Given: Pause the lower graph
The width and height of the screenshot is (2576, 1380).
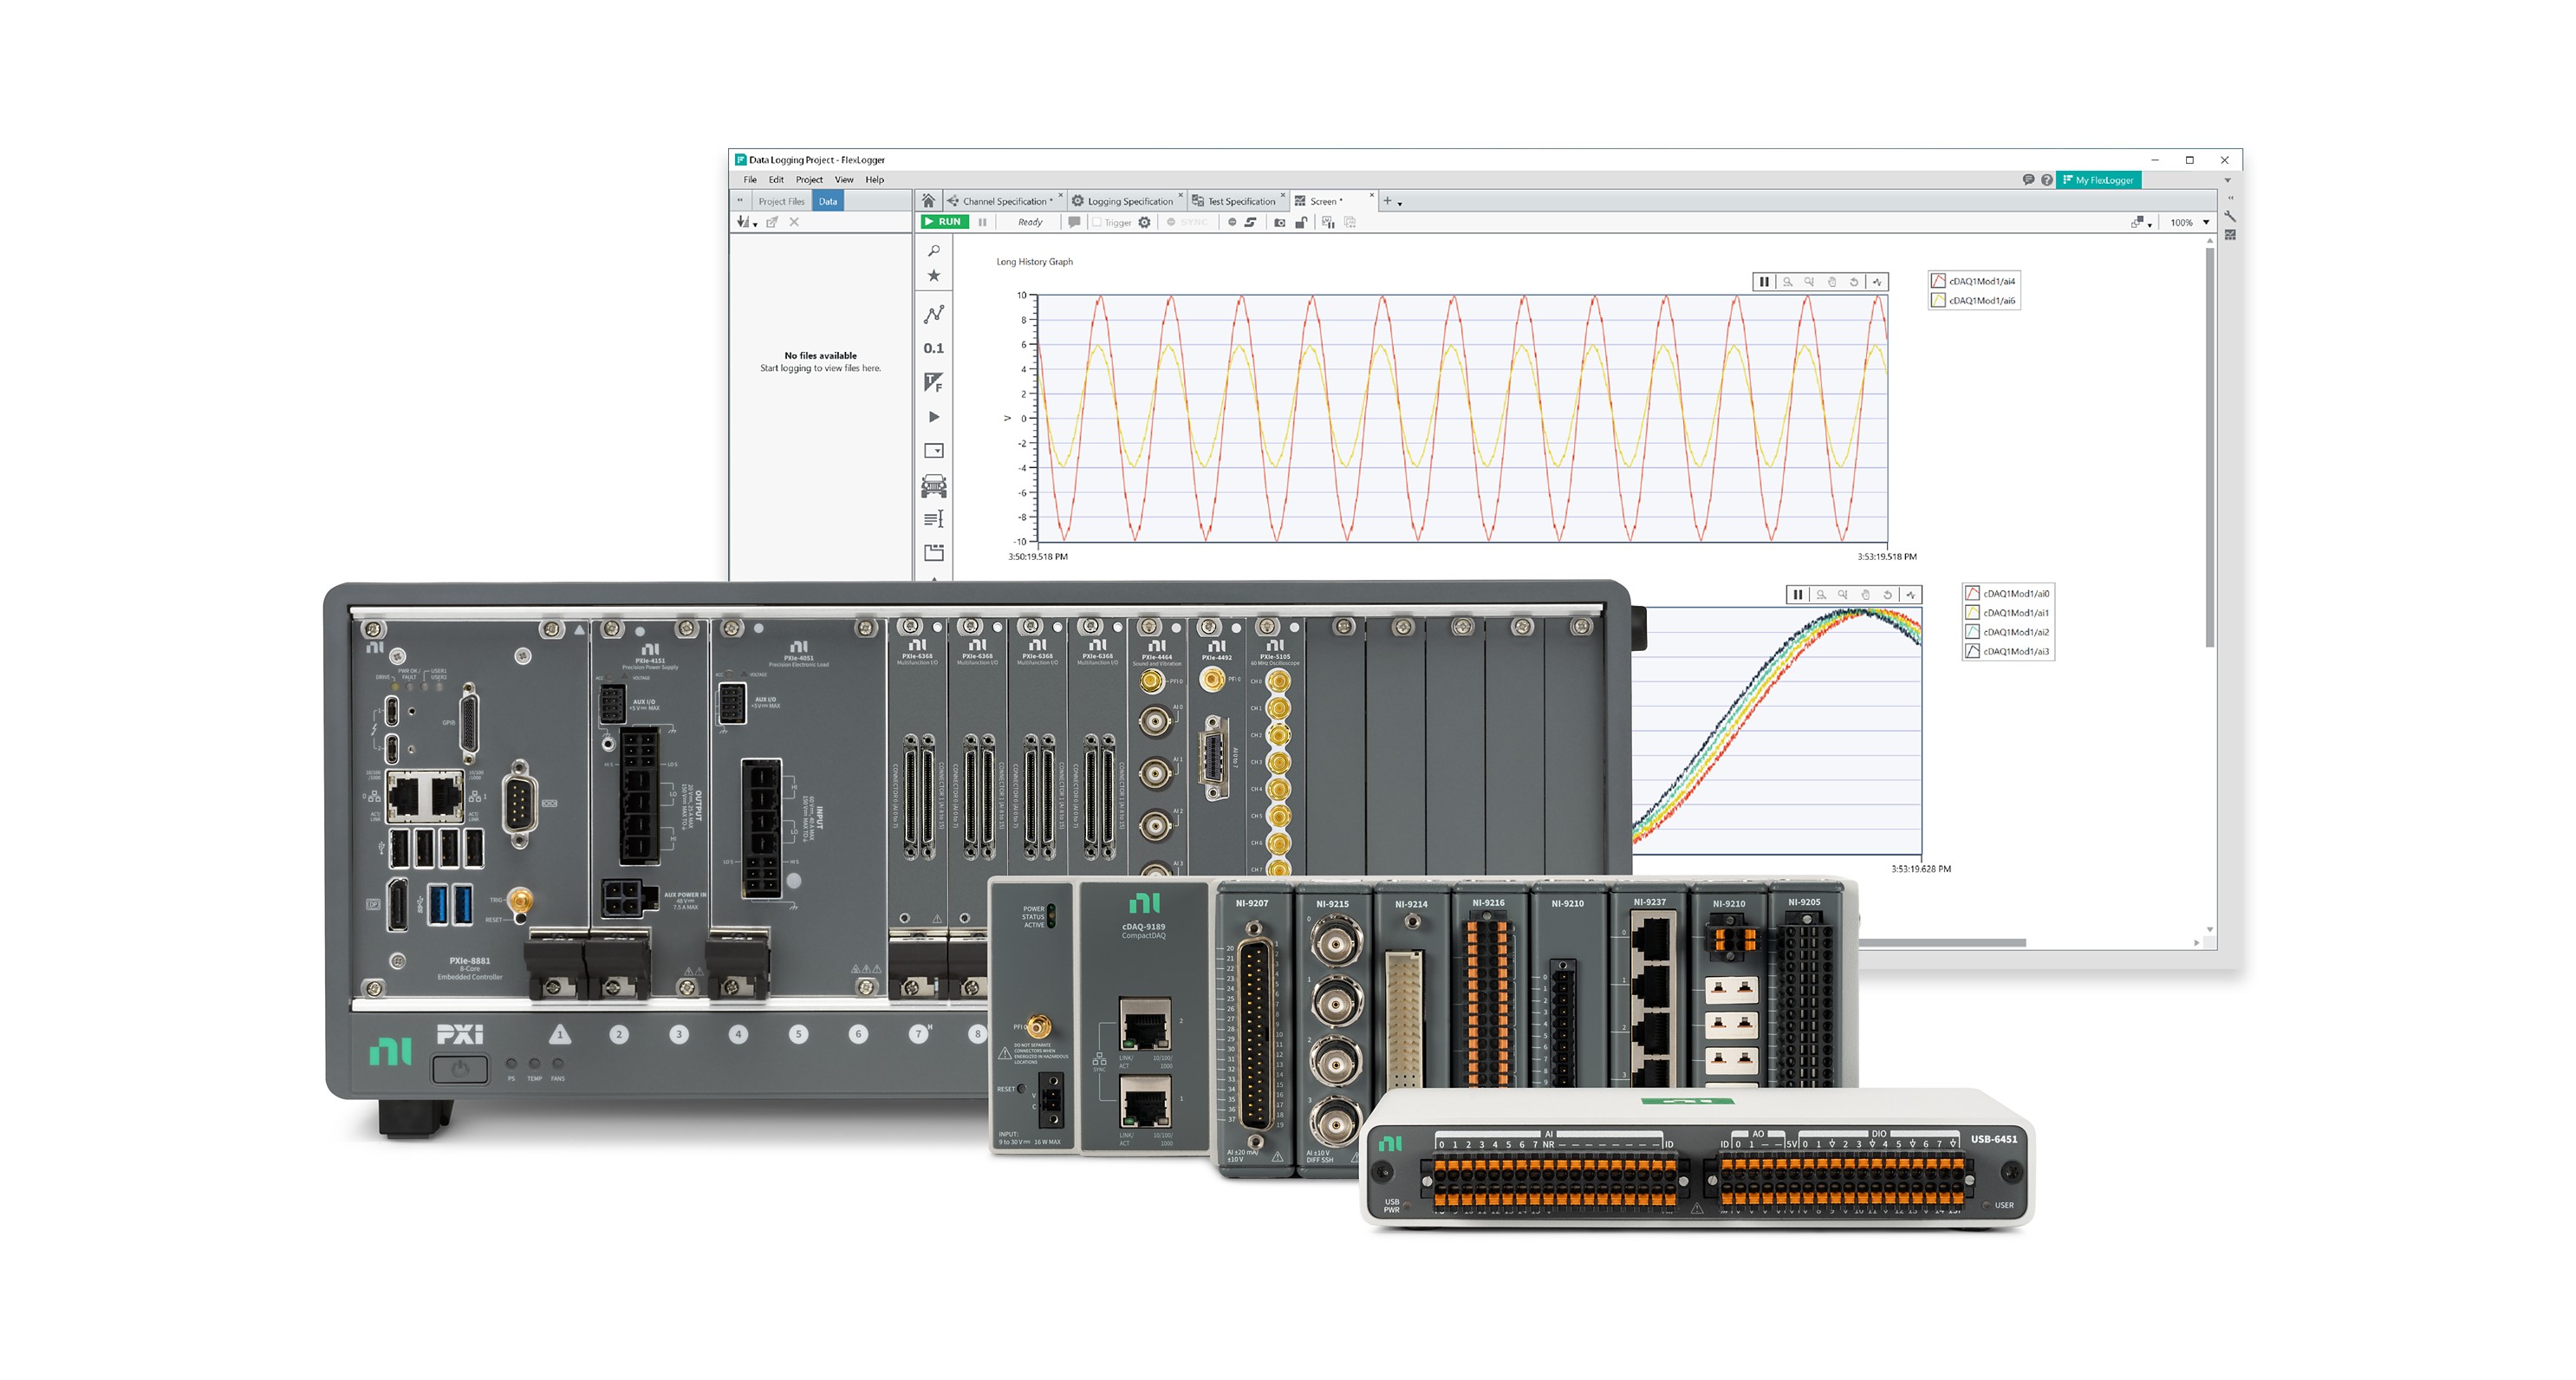Looking at the screenshot, I should [x=1798, y=595].
